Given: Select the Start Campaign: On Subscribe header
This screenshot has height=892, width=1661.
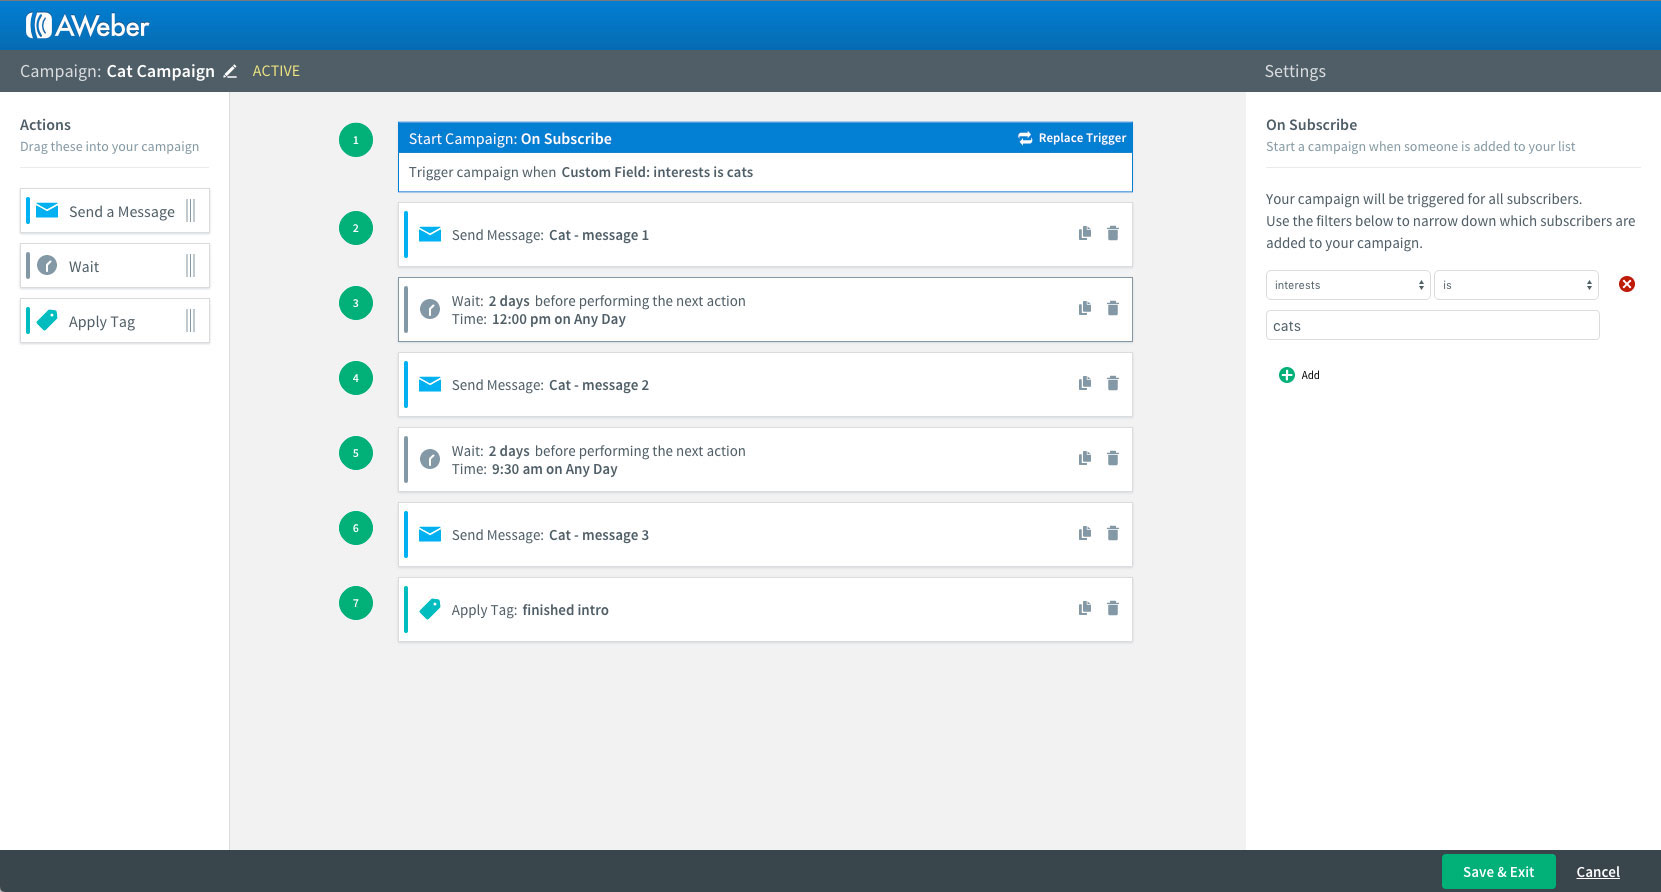Looking at the screenshot, I should (x=765, y=138).
